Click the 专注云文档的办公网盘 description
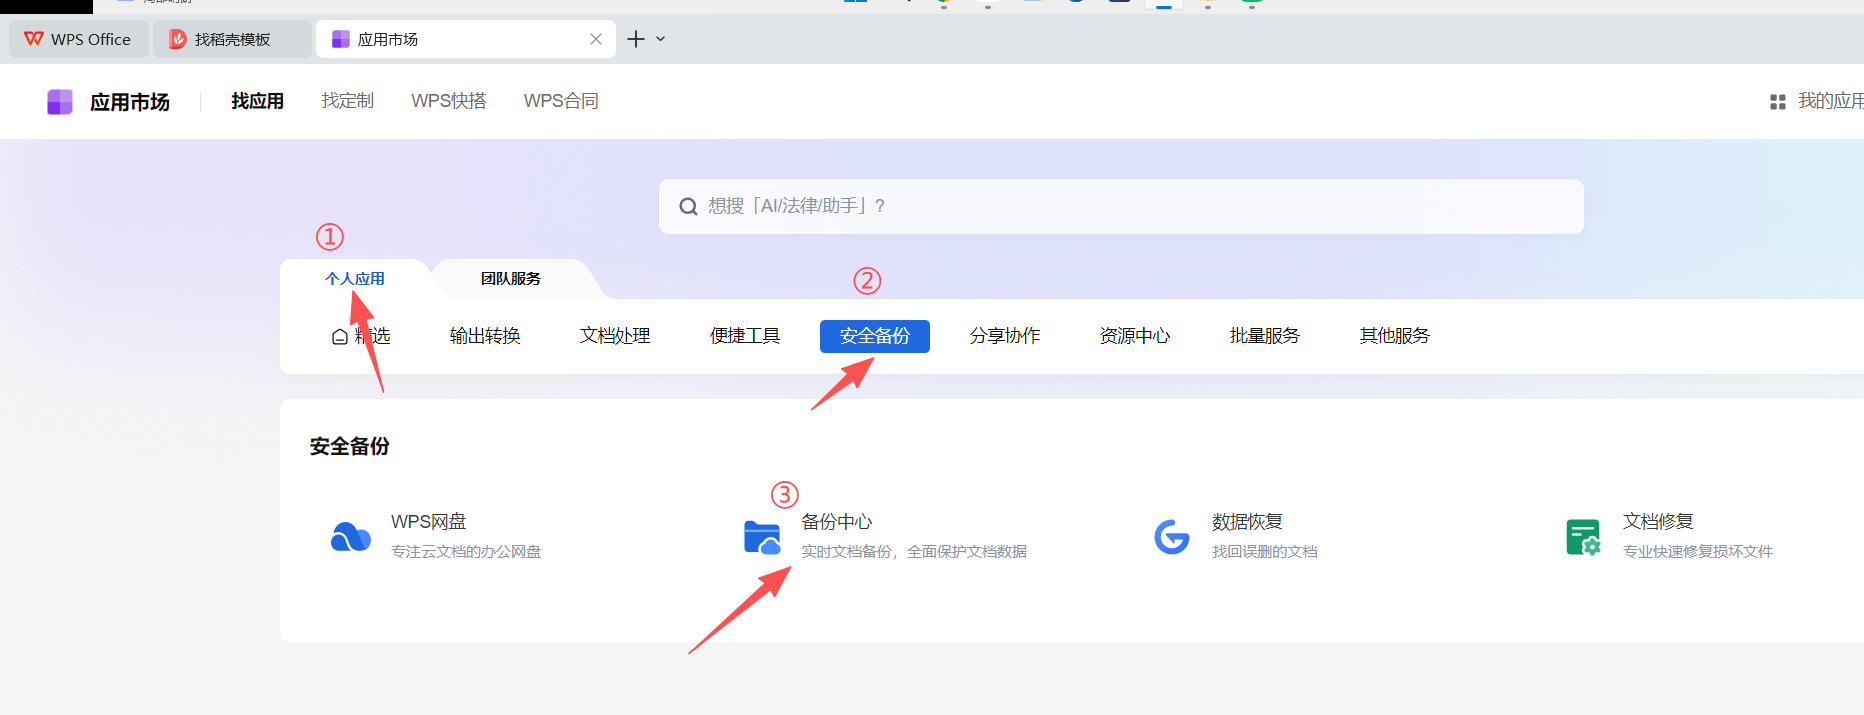 [466, 552]
